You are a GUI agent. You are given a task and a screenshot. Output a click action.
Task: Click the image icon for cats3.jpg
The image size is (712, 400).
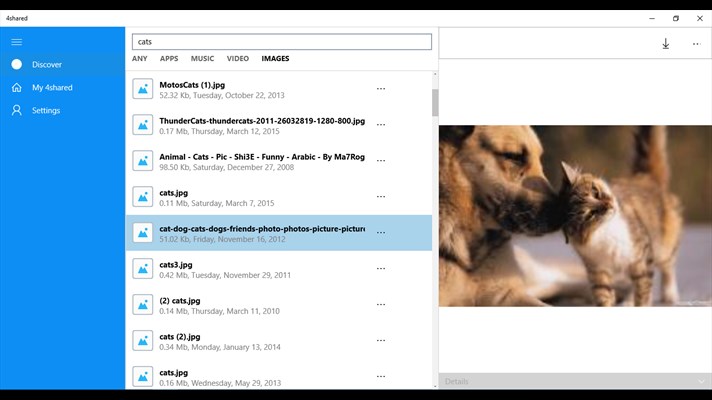[x=143, y=269]
